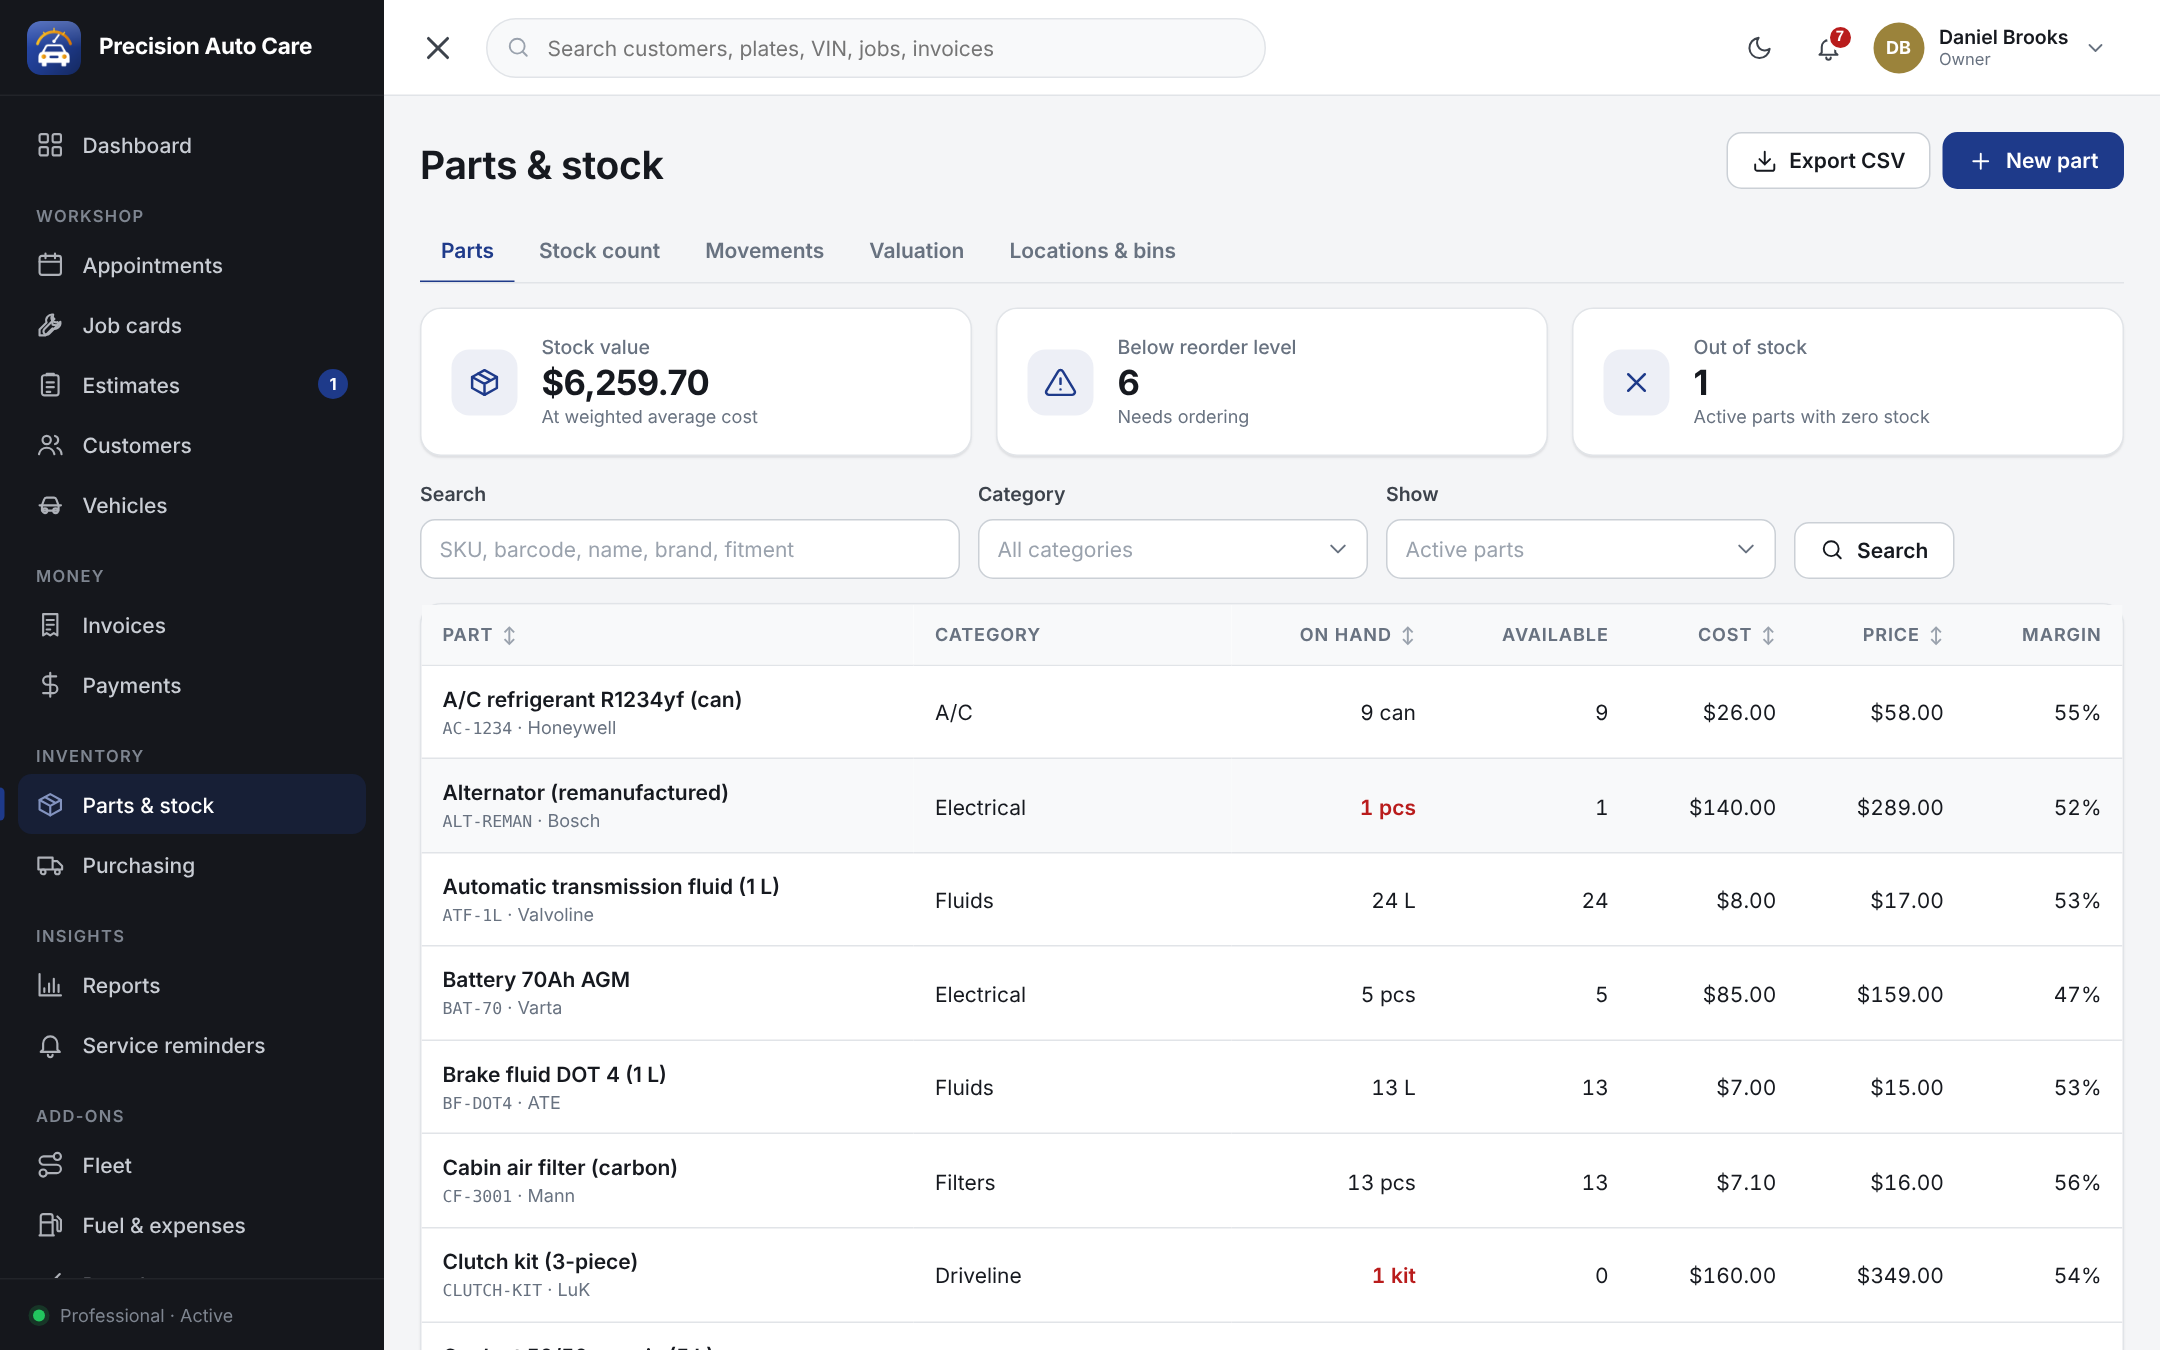
Task: Open Reports under Insights
Action: (x=192, y=985)
